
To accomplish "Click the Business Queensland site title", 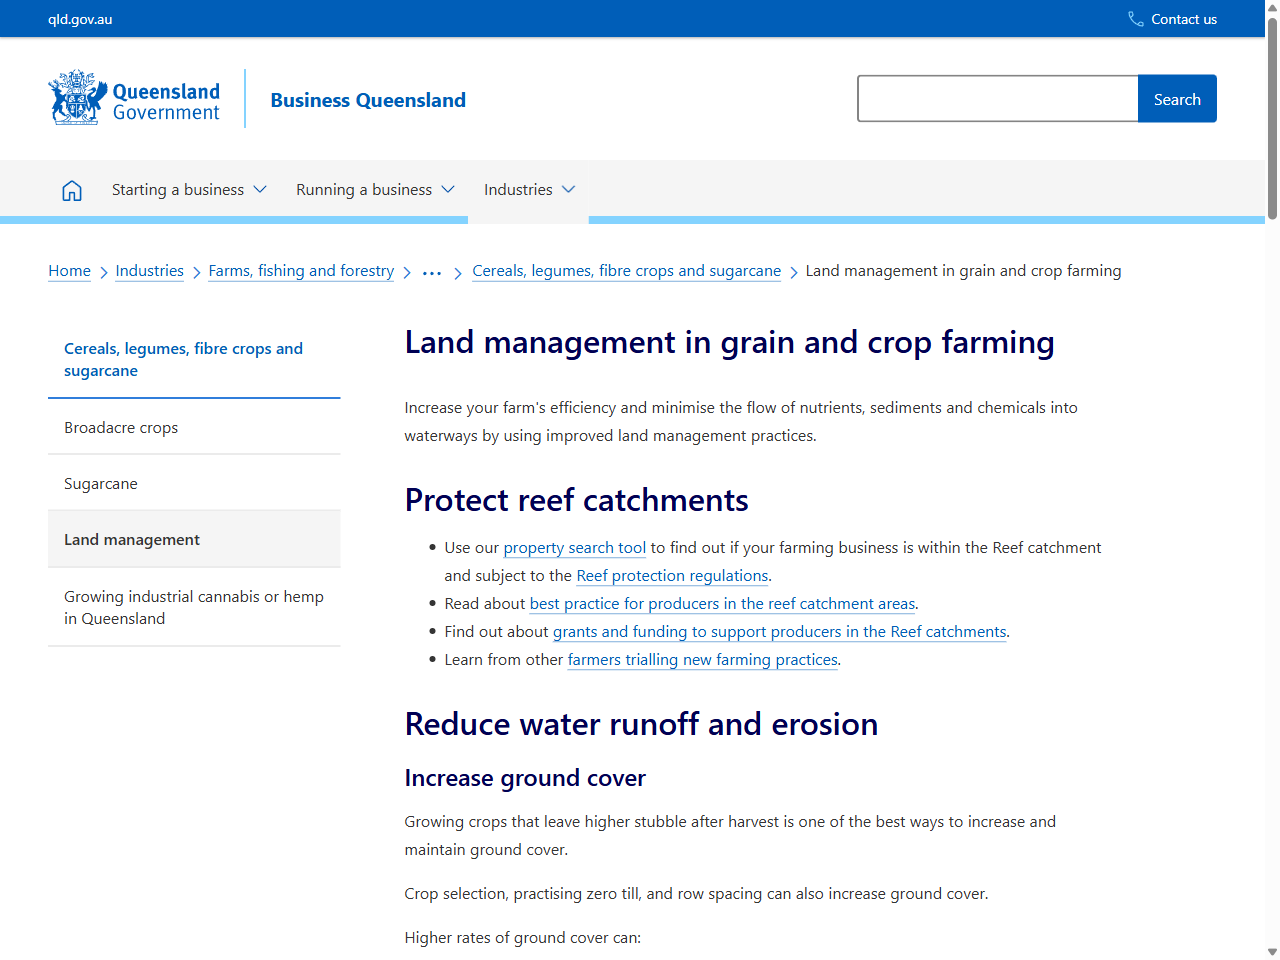I will [x=367, y=100].
